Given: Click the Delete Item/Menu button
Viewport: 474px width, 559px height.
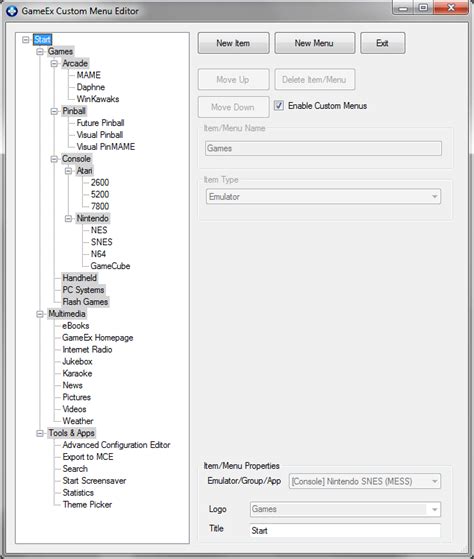Looking at the screenshot, I should 315,80.
